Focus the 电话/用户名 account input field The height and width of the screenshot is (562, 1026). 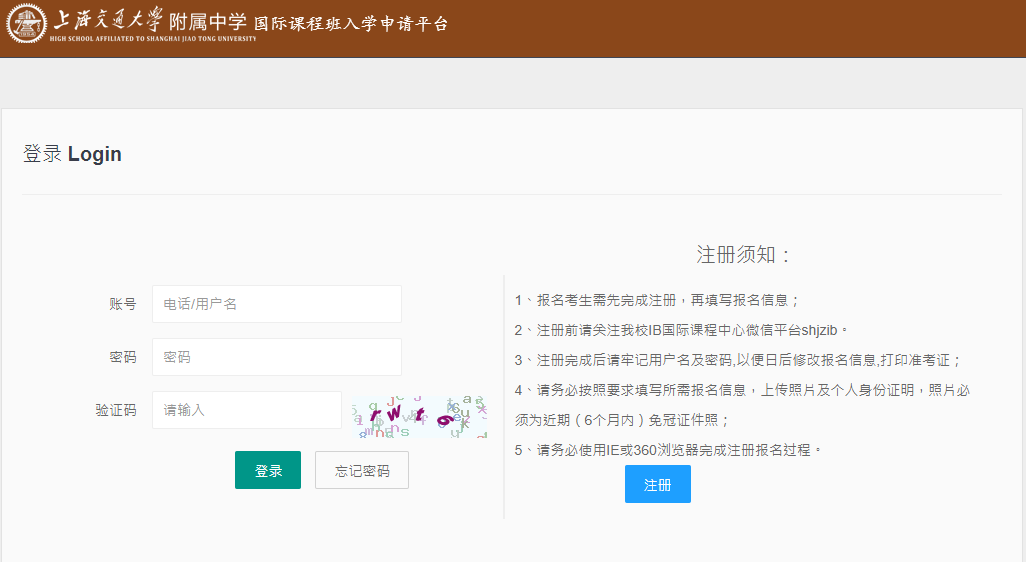pos(276,304)
